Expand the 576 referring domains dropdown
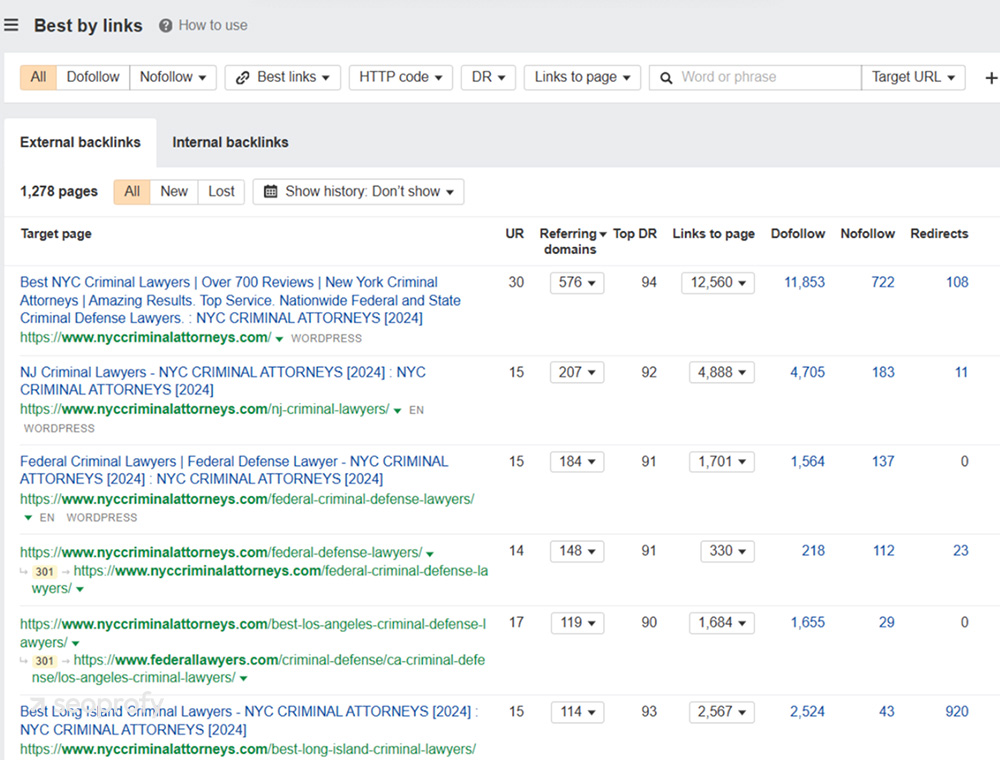The image size is (1000, 760). tap(577, 282)
